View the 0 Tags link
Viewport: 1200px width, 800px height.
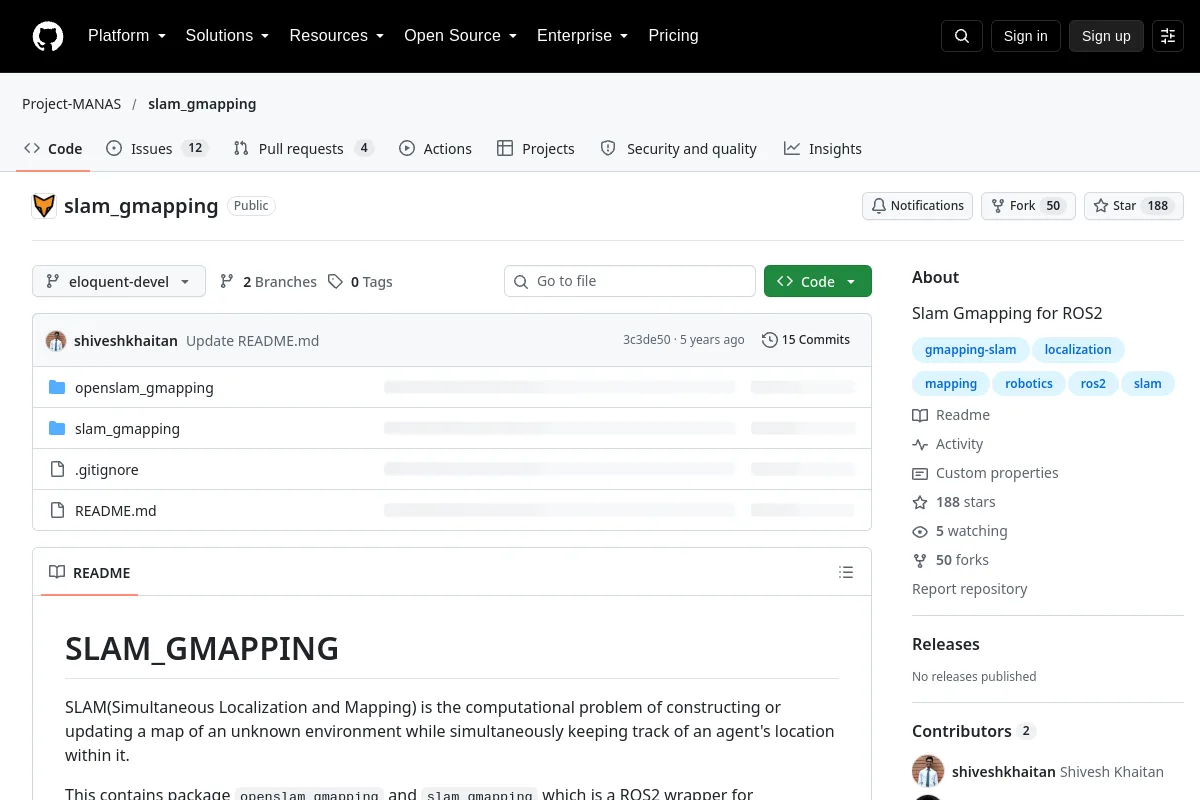(360, 282)
